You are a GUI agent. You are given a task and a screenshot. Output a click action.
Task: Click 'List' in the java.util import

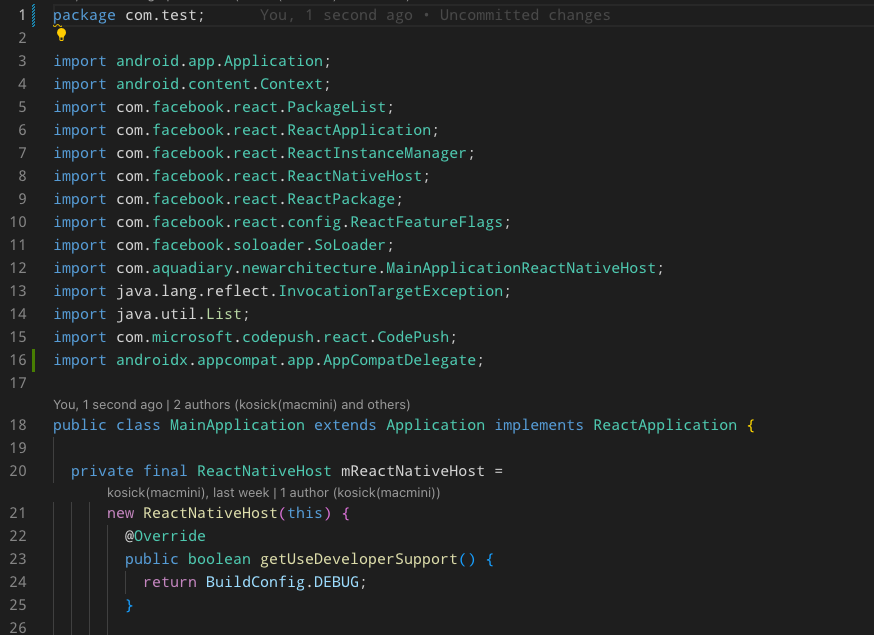click(x=224, y=314)
